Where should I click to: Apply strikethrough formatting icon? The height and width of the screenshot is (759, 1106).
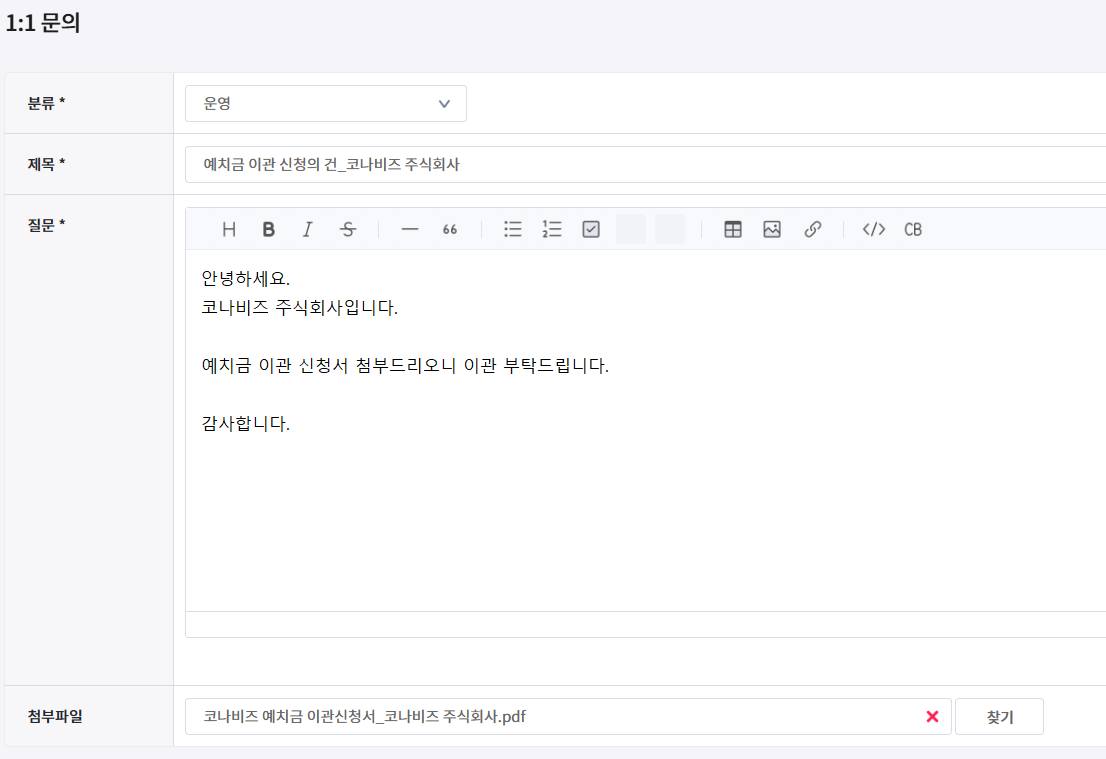click(x=348, y=229)
